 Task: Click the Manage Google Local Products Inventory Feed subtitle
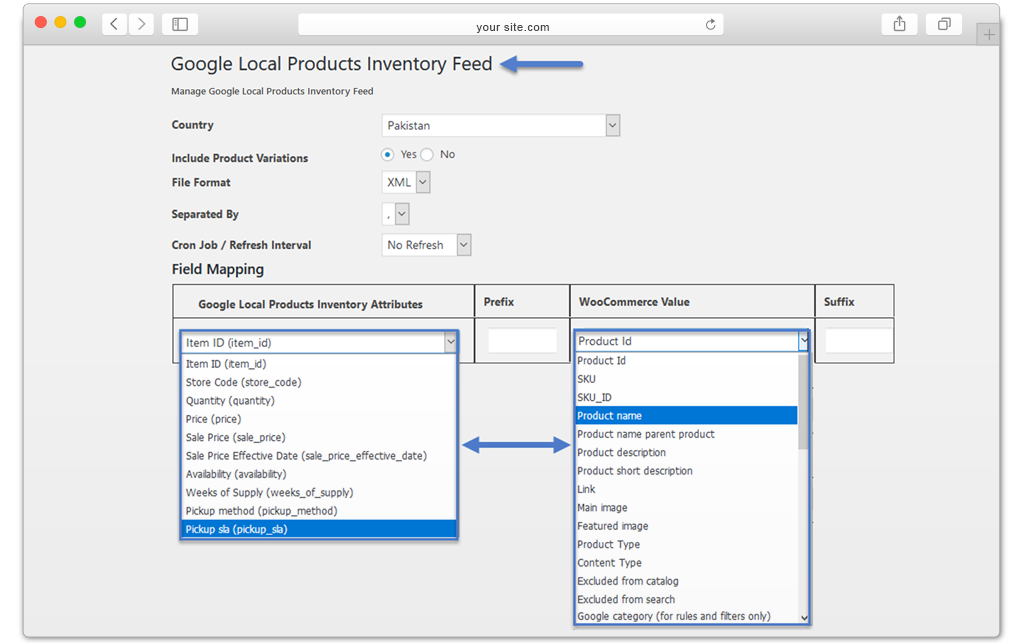(272, 91)
